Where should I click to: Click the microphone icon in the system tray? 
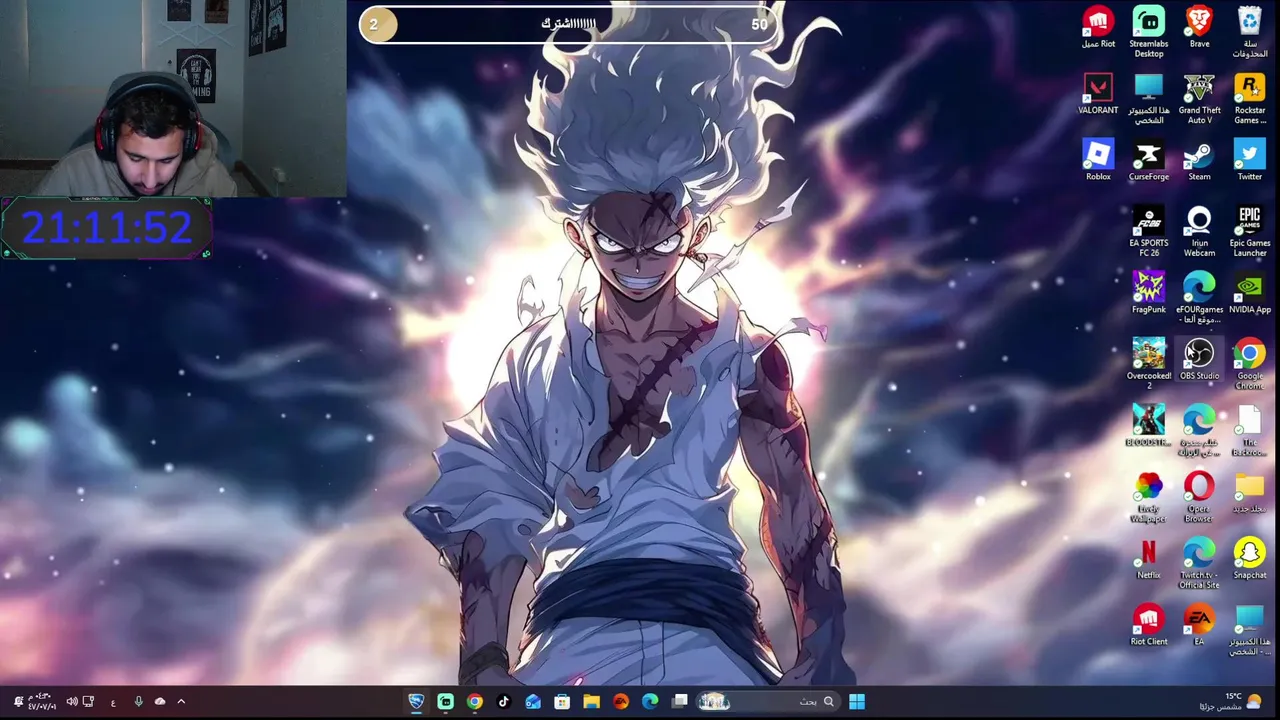pos(138,701)
